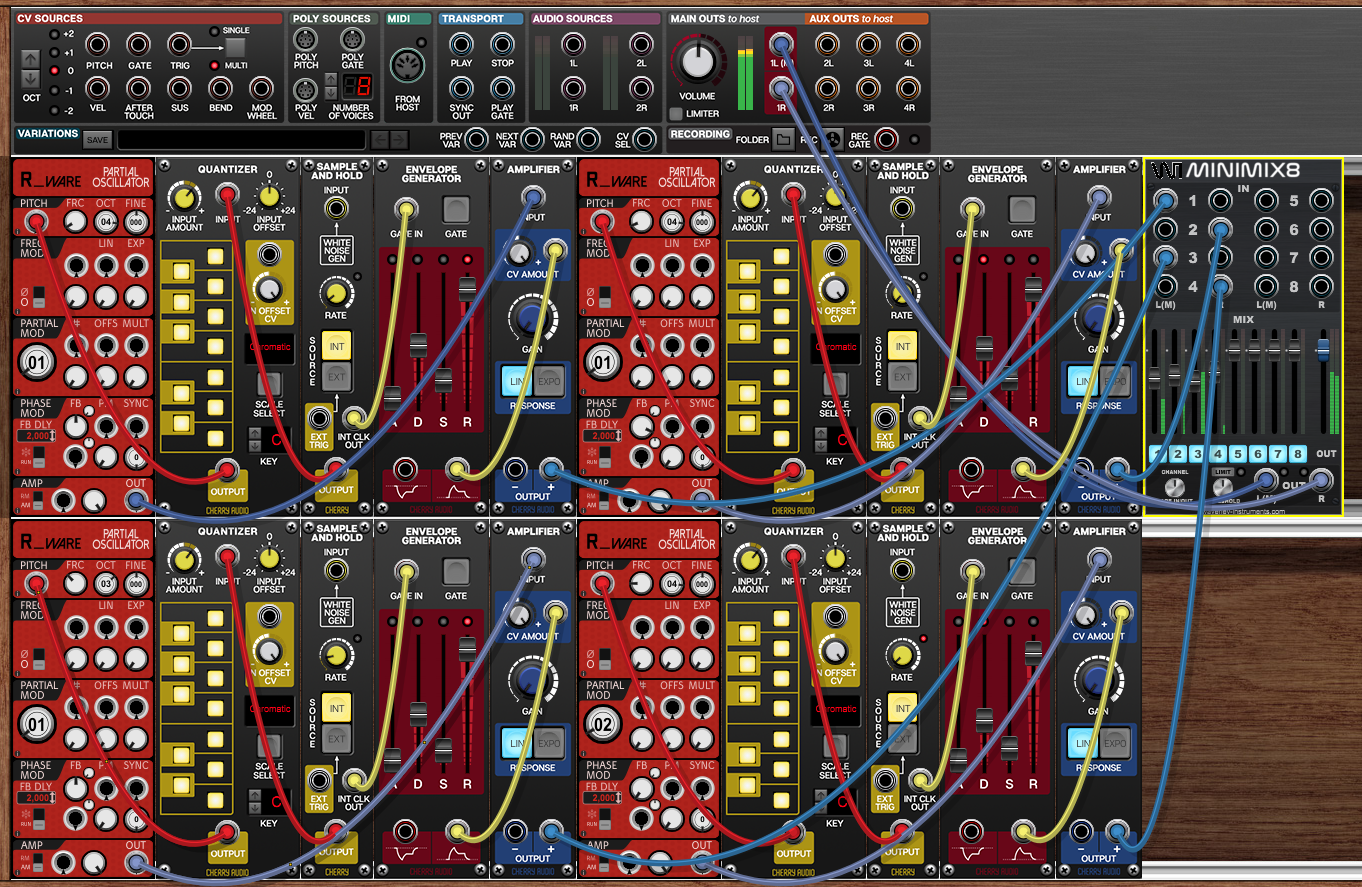Click lower-right Envelope Generator GATE button
This screenshot has height=887, width=1362.
[1022, 571]
